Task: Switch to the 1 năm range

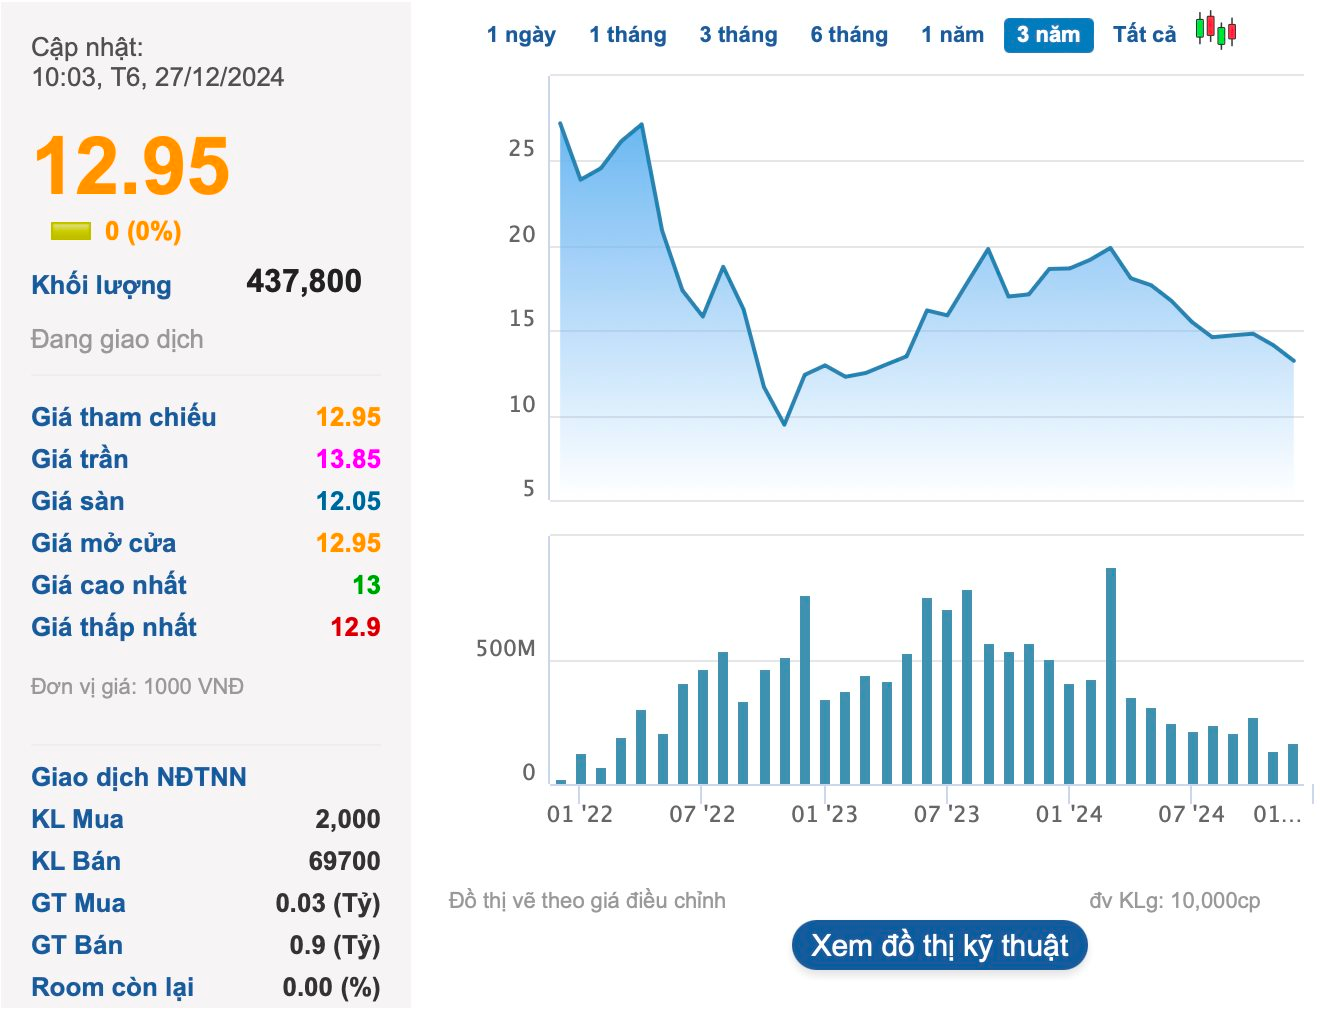Action: click(x=952, y=34)
